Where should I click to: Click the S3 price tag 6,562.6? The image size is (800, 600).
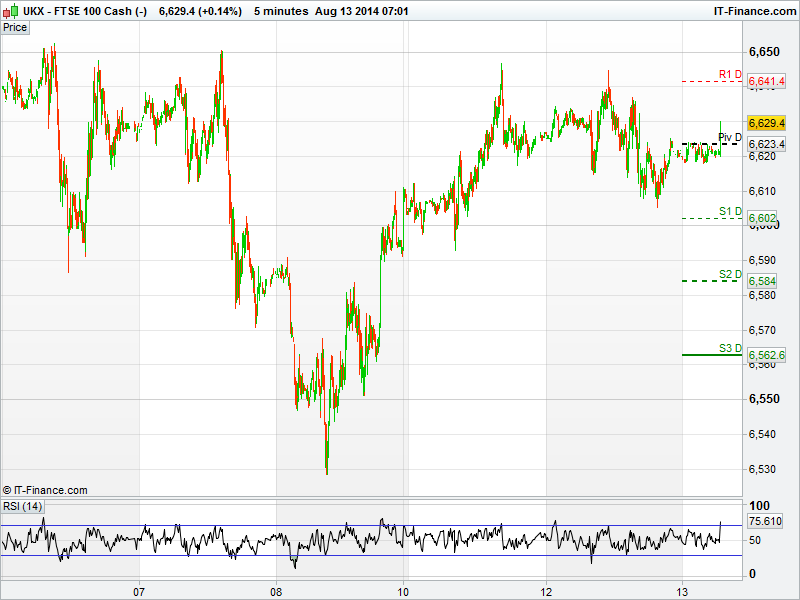(x=767, y=354)
